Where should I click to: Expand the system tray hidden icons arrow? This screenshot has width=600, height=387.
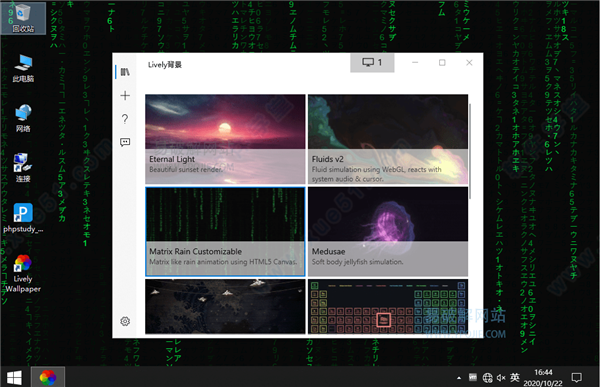point(459,378)
